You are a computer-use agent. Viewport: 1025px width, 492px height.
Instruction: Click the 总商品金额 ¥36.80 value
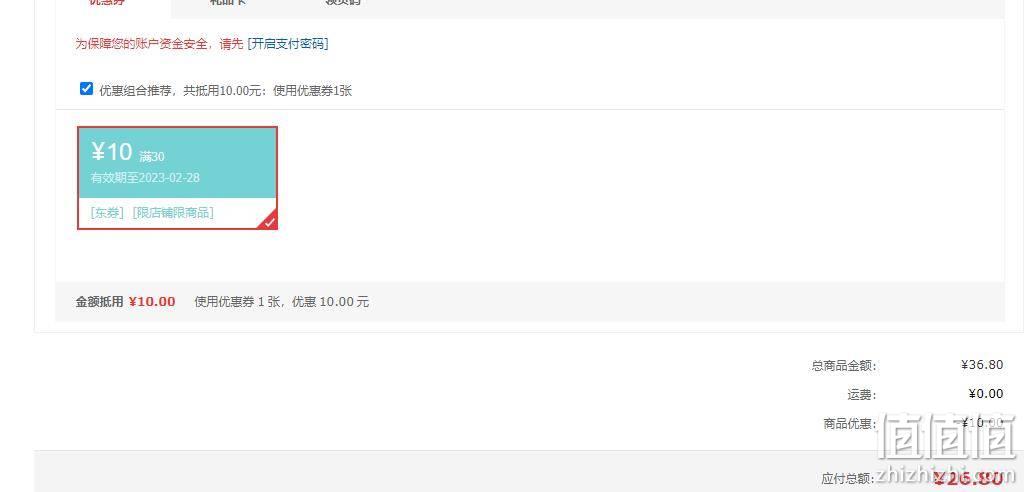982,365
